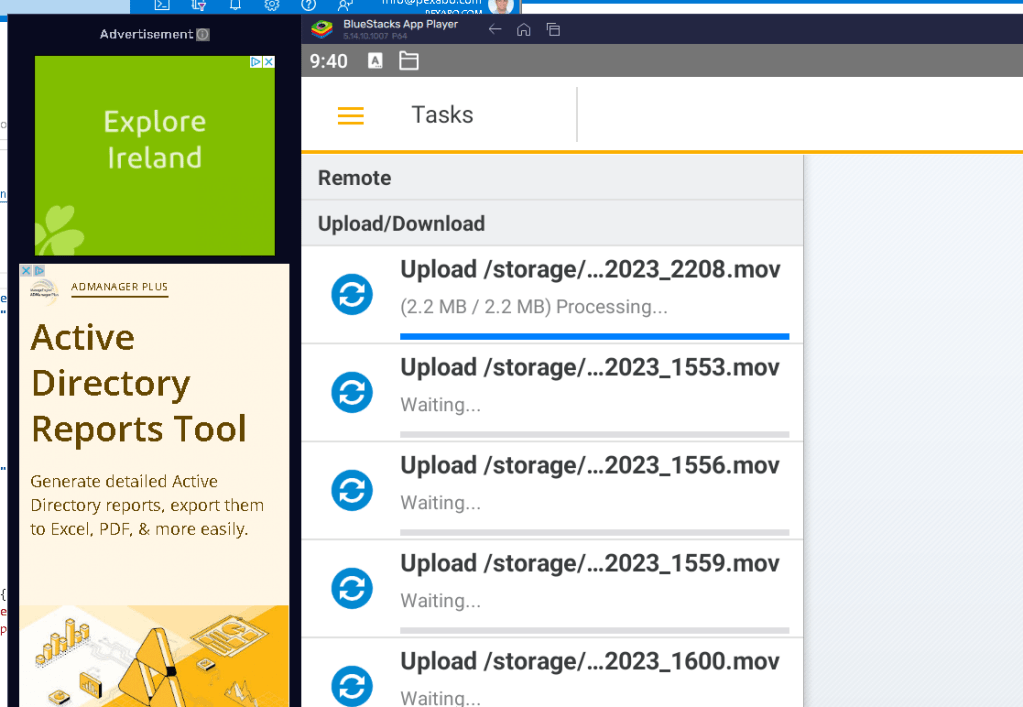Tap the folder status bar icon
Screen dimensions: 1023x707
coord(408,61)
